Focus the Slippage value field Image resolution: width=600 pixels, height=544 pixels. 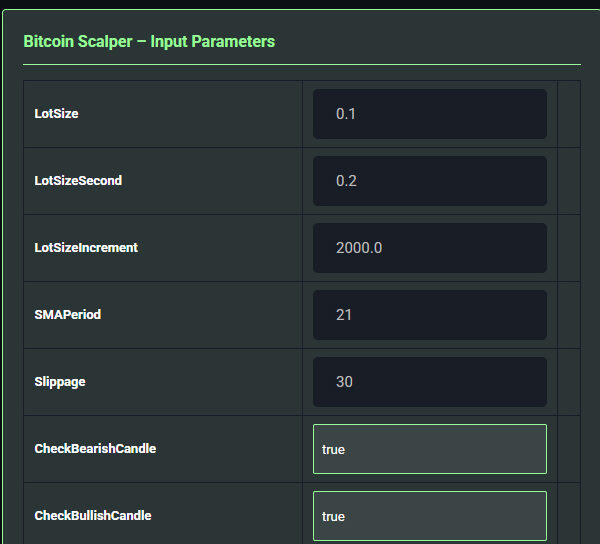tap(429, 382)
